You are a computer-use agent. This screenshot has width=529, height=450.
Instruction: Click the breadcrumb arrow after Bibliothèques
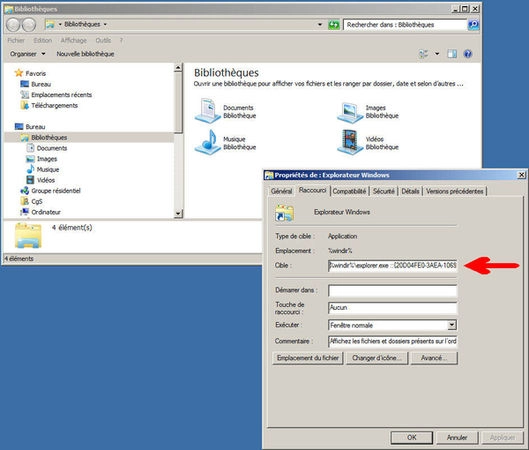(x=105, y=24)
